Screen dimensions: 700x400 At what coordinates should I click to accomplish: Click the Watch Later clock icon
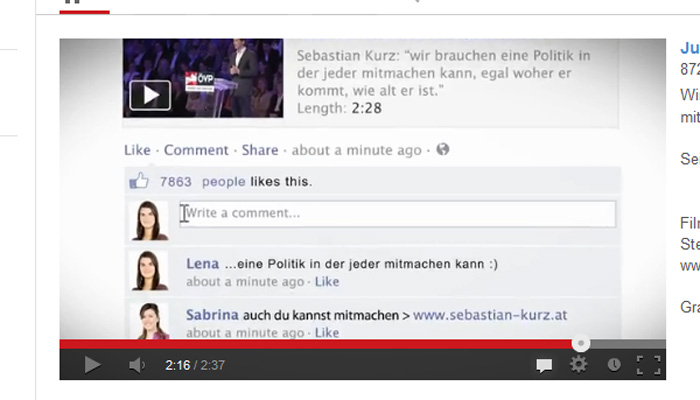[x=614, y=365]
